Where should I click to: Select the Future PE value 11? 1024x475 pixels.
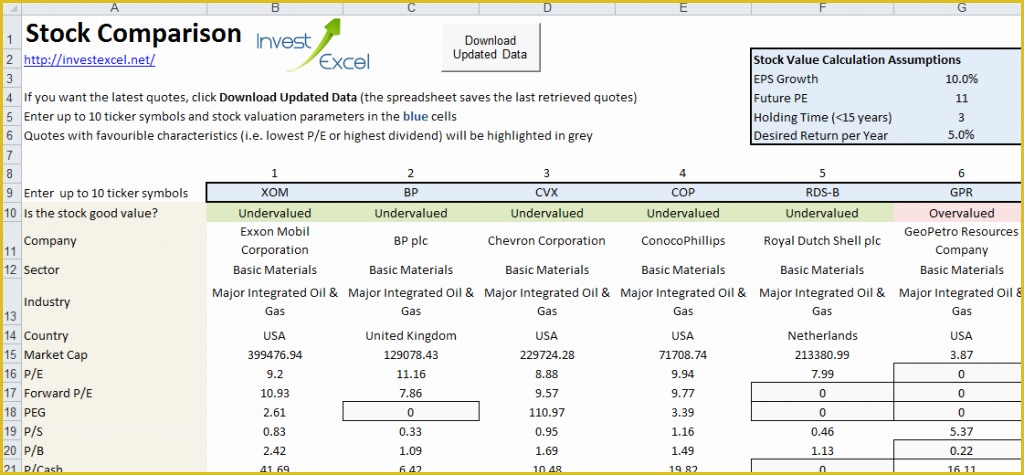pos(961,99)
